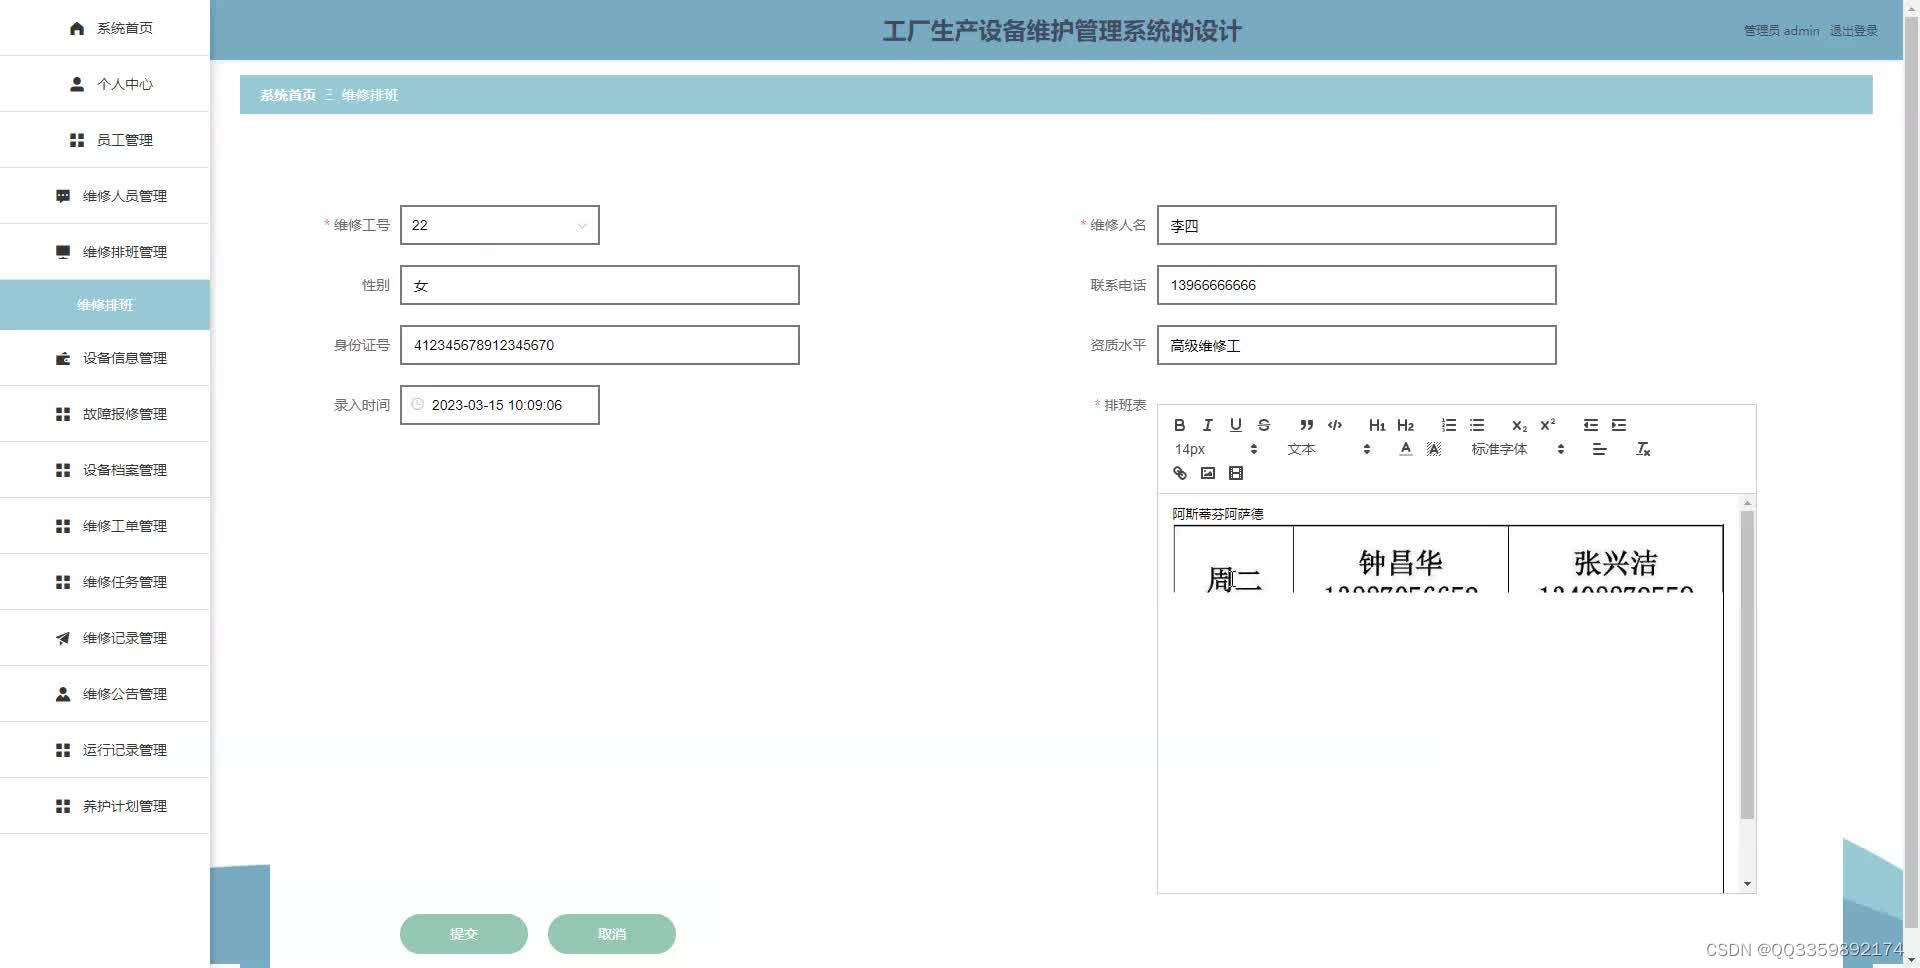Click the 联系电话 input field

pyautogui.click(x=1356, y=285)
